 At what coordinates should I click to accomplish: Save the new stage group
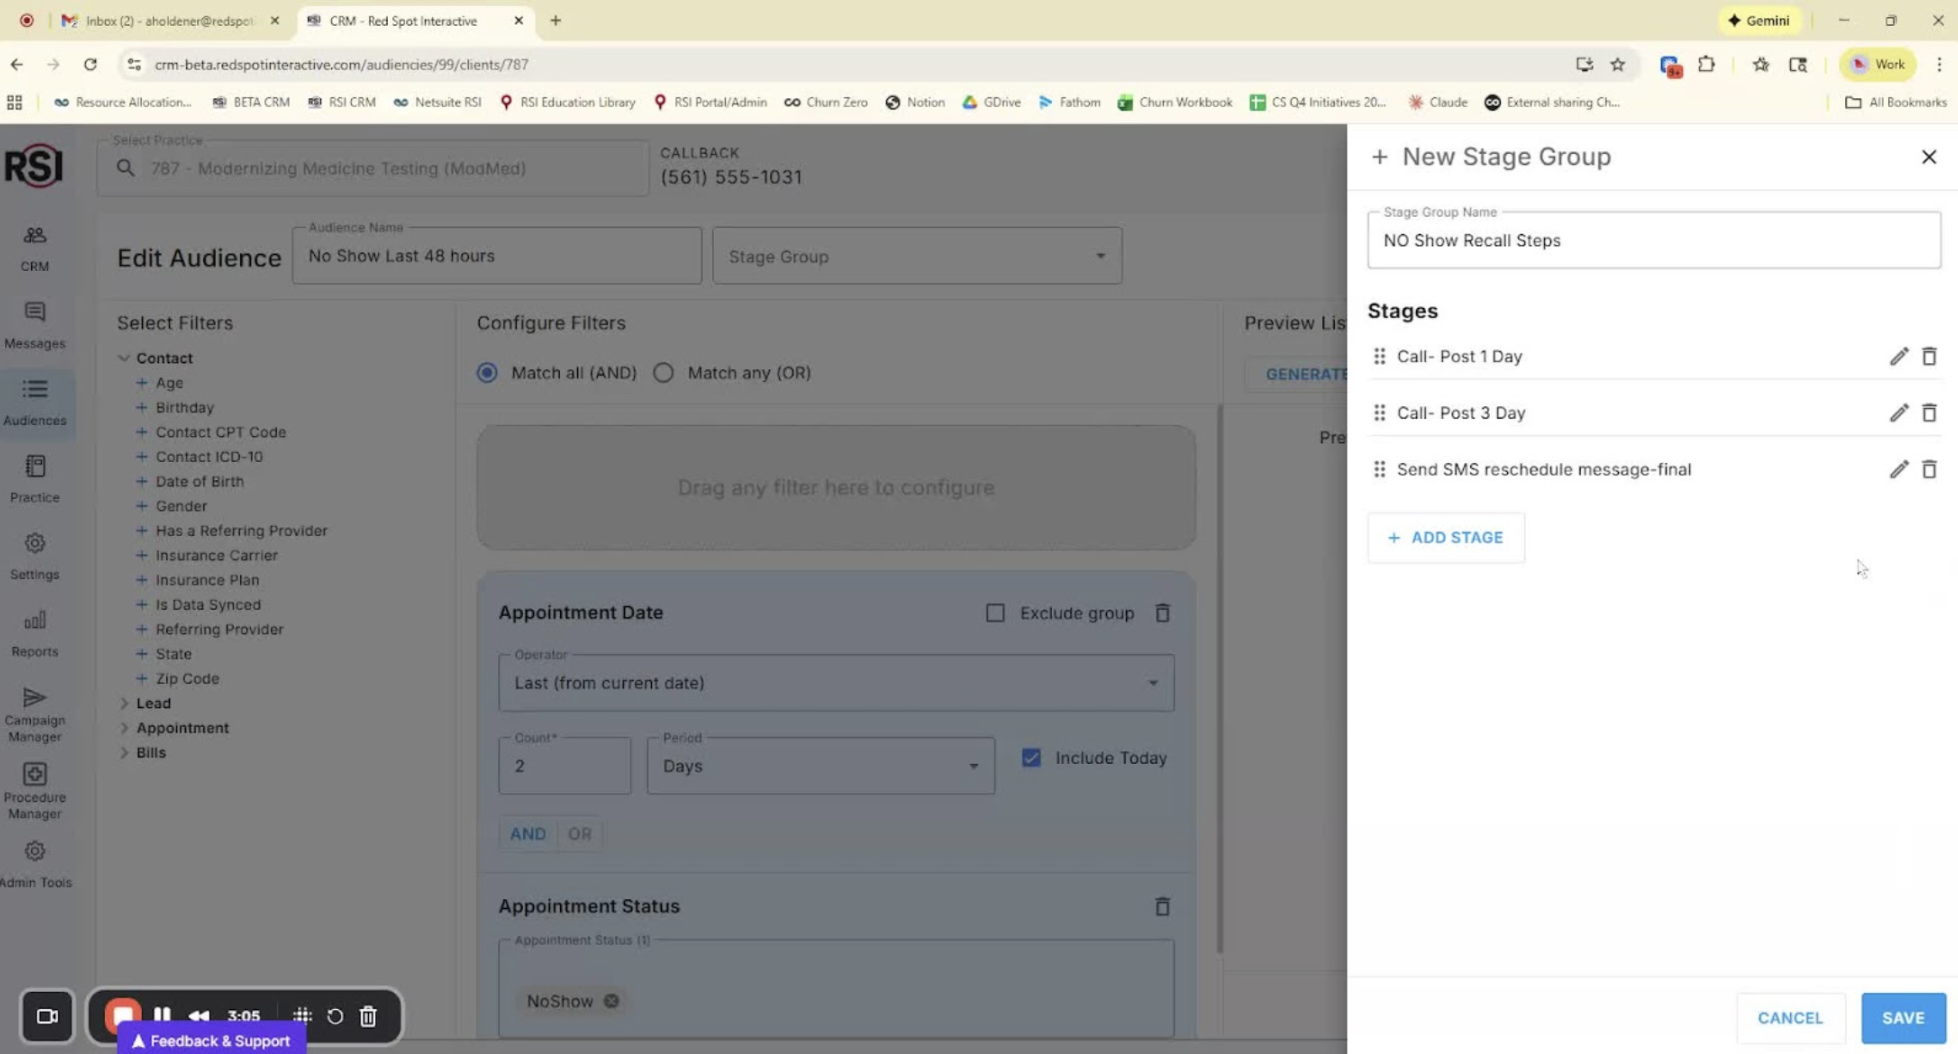[x=1902, y=1018]
